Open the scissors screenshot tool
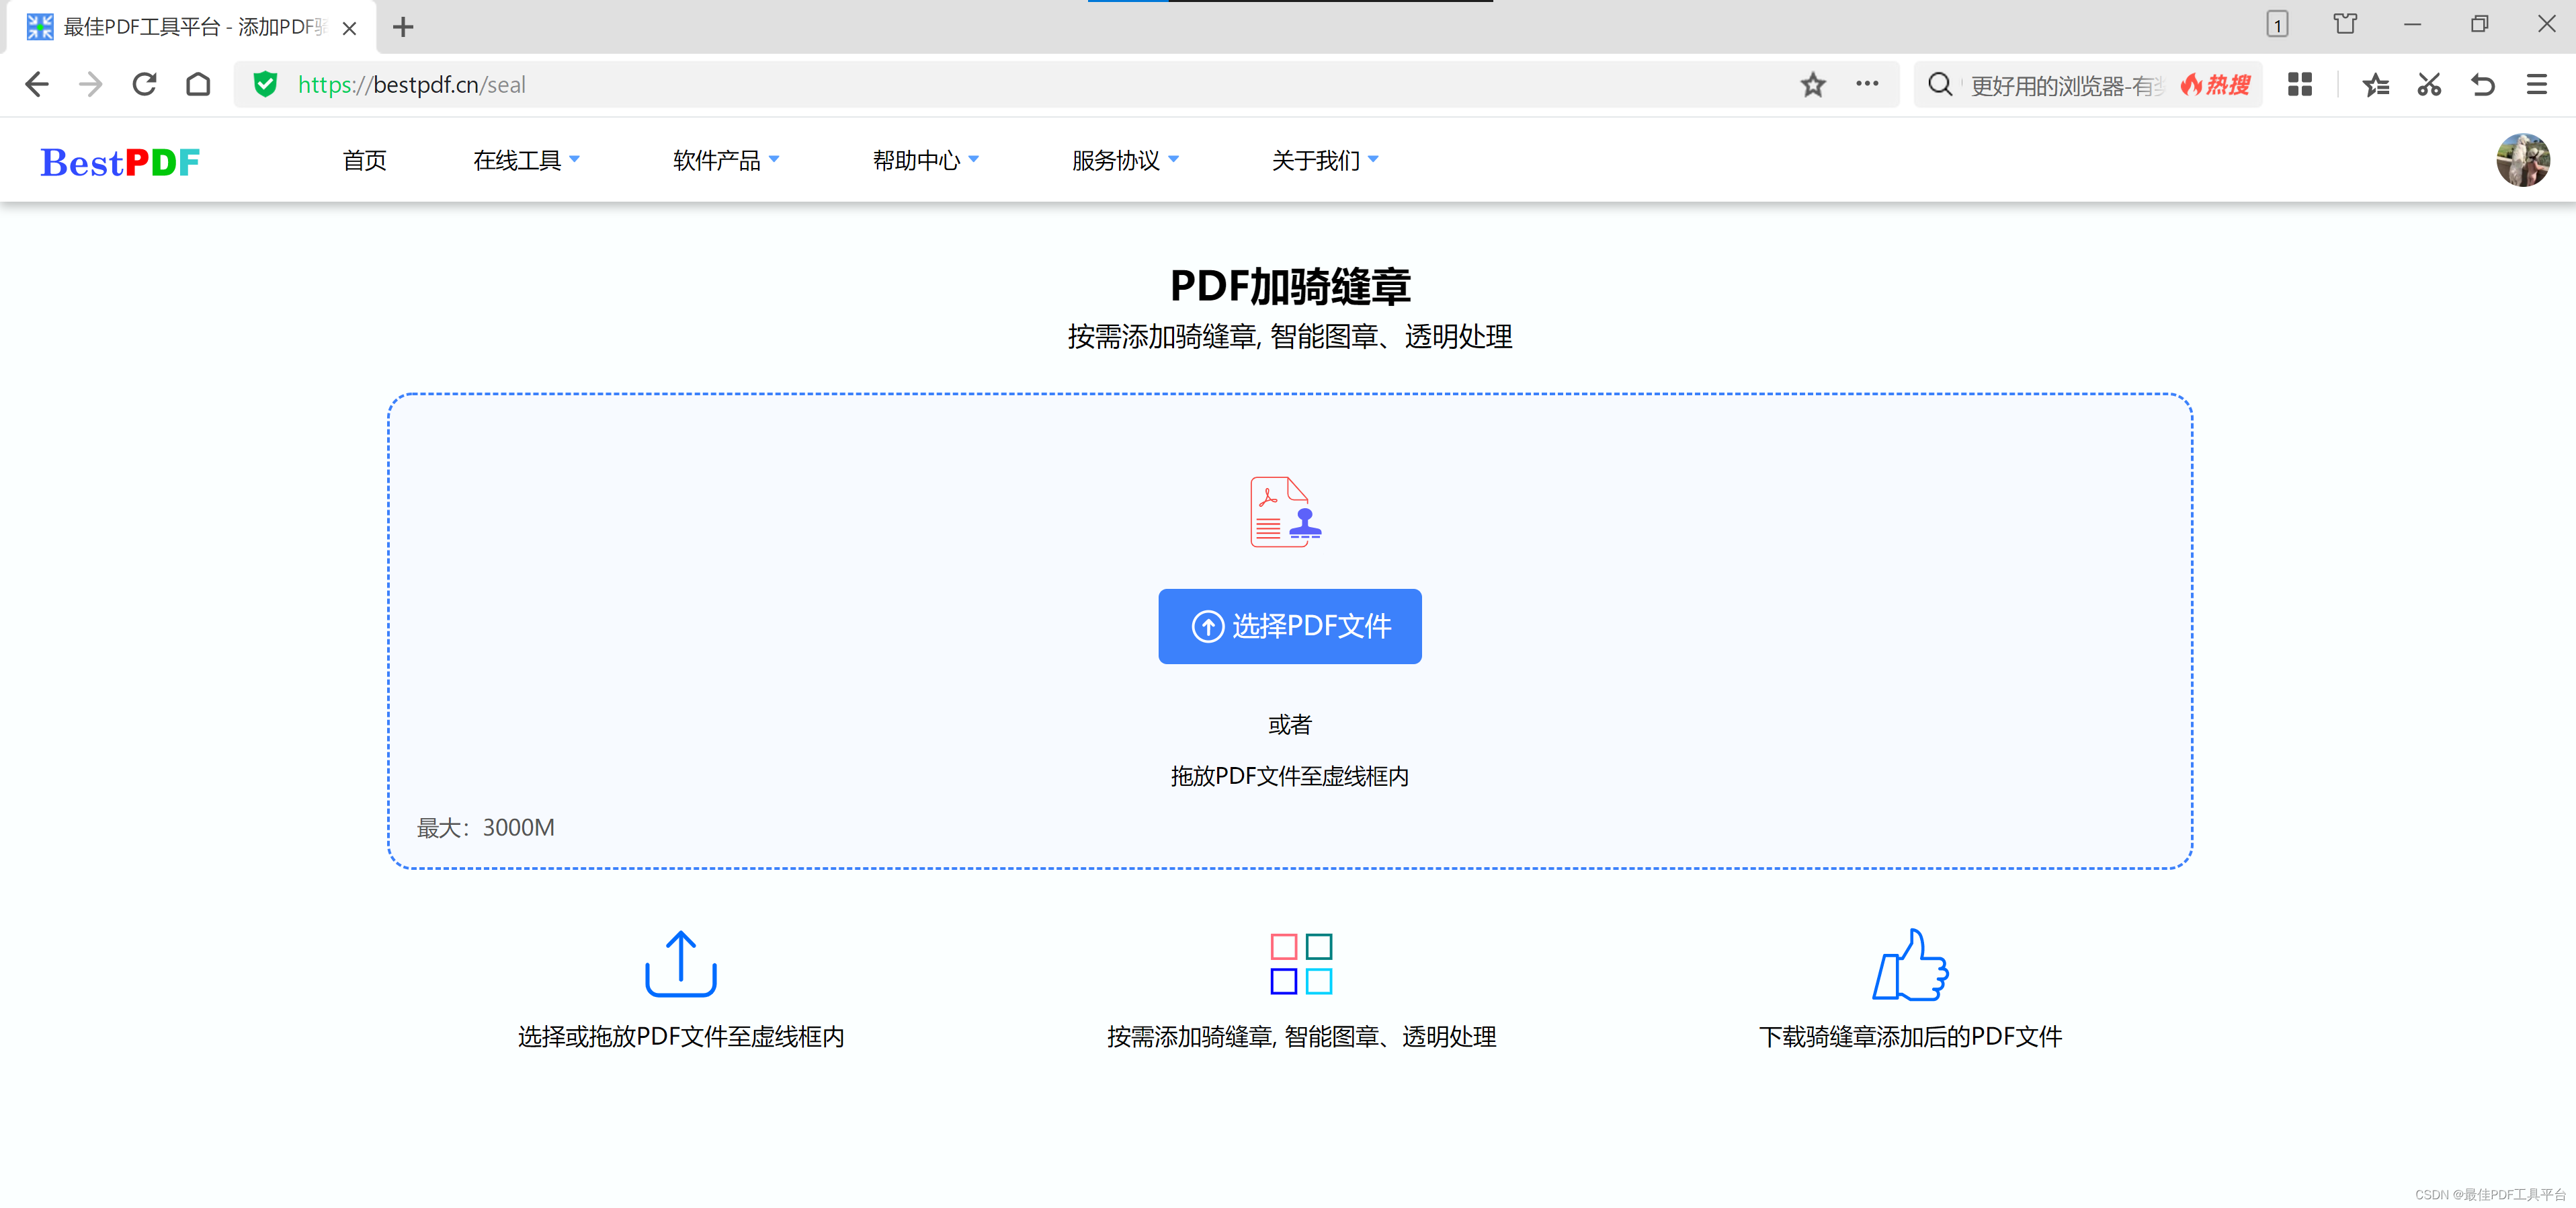The image size is (2576, 1208). click(2428, 85)
